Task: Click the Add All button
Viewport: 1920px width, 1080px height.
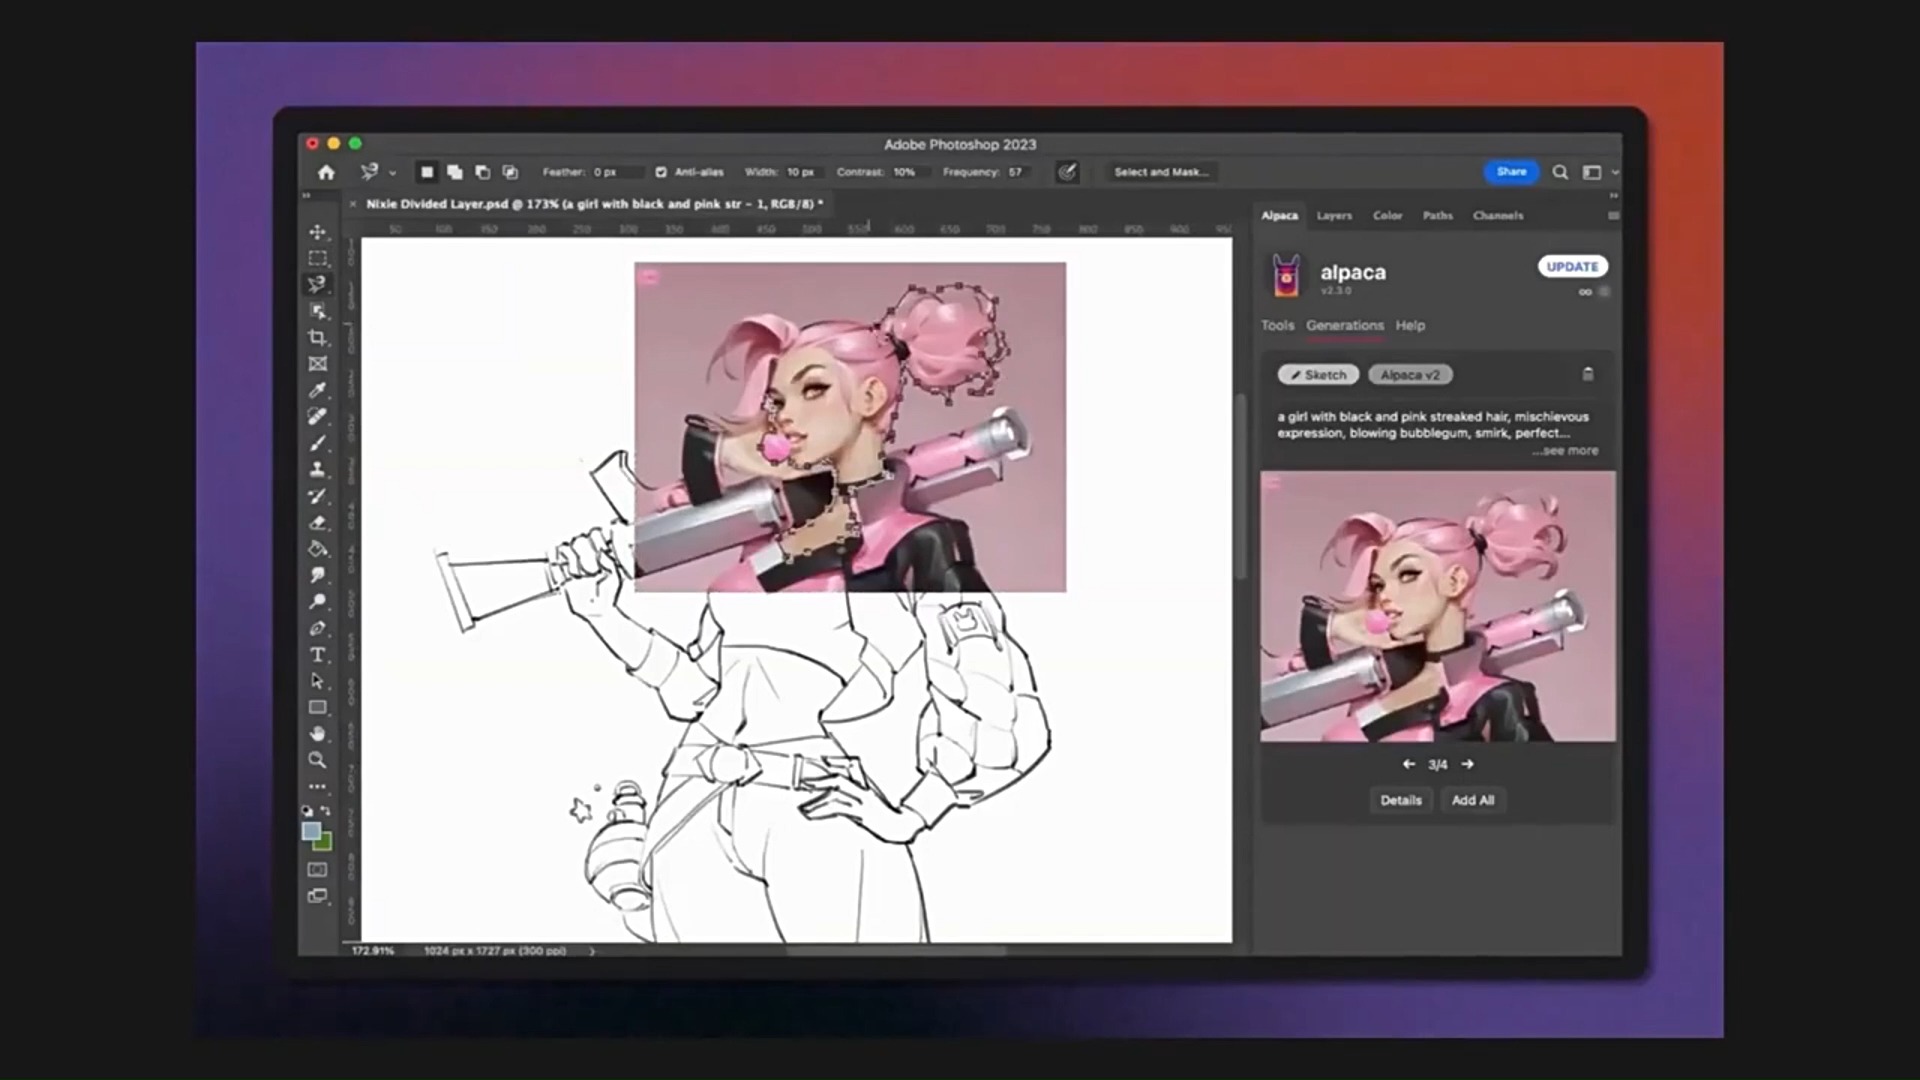Action: point(1473,800)
